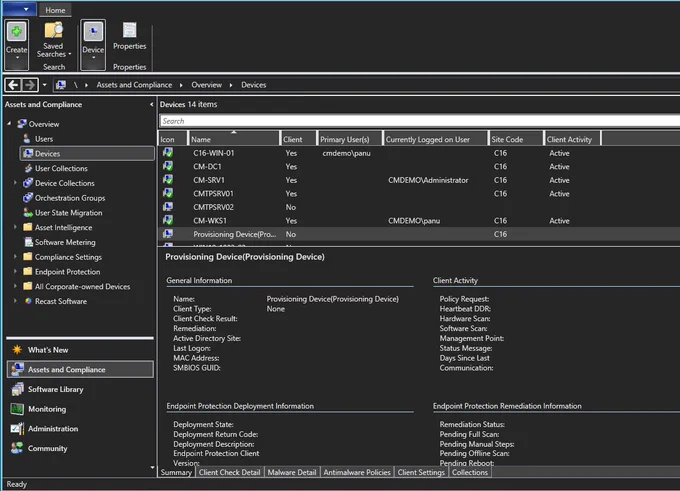Screen dimensions: 680x491
Task: Expand the navigation pane overflow arrow
Action: [x=152, y=467]
